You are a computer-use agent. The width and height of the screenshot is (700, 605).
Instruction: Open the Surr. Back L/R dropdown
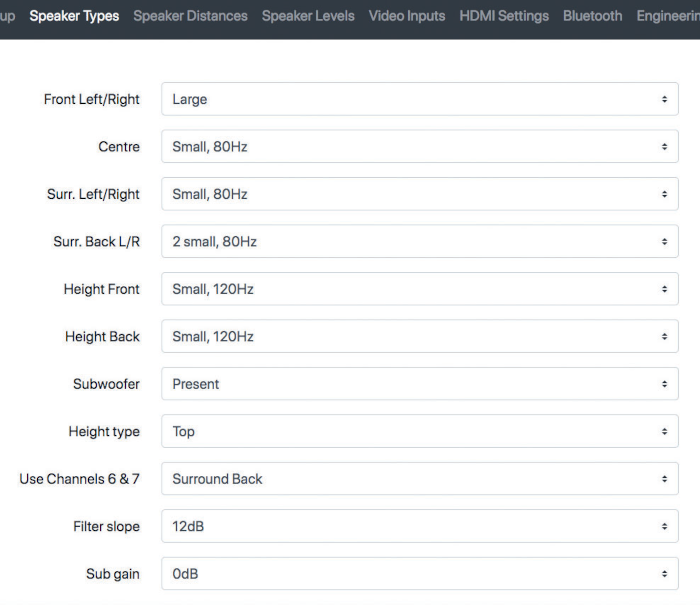pyautogui.click(x=420, y=242)
